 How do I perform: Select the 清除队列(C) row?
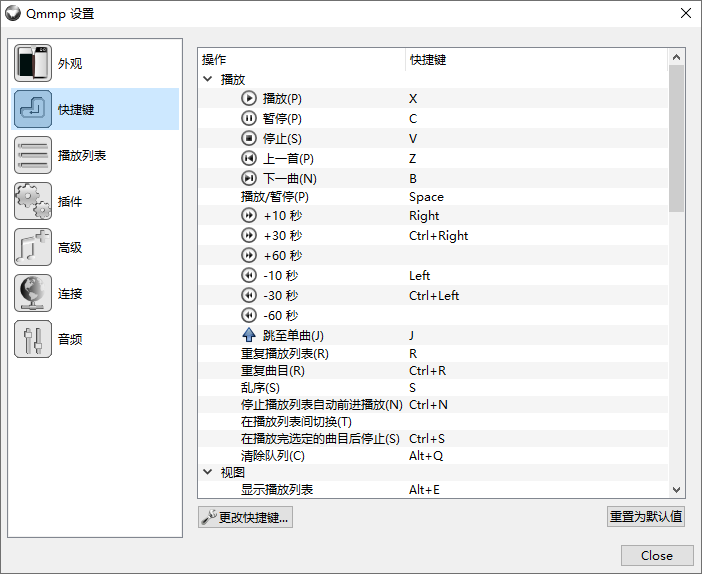[433, 456]
